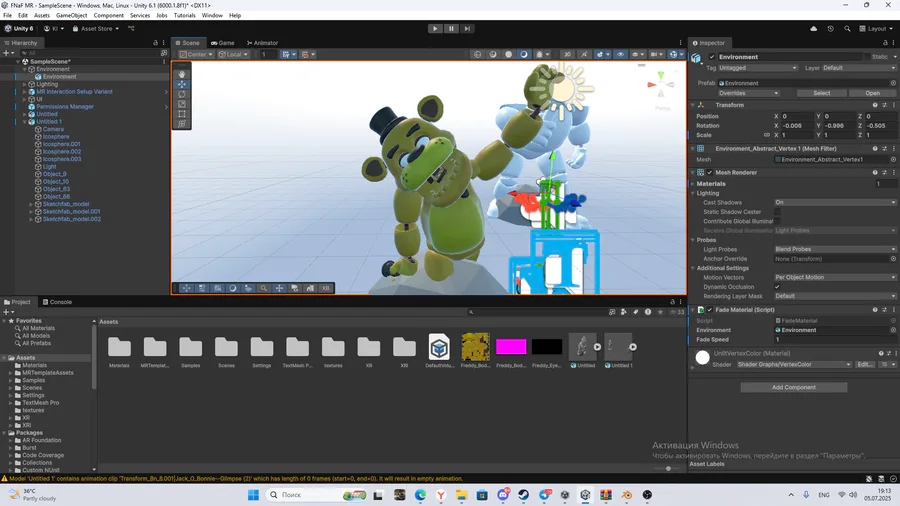Click shader Edit button
This screenshot has width=900, height=506.
[x=866, y=364]
